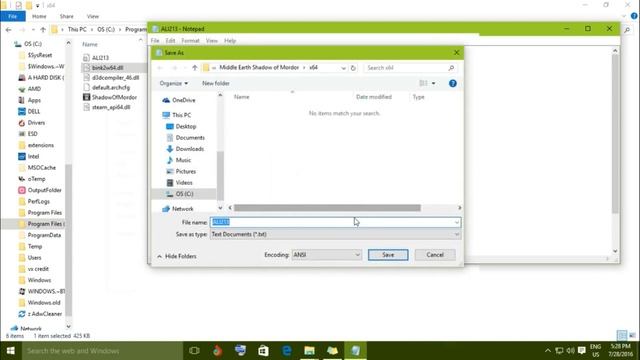Viewport: 640px width, 360px height.
Task: Open the Home tab in File Explorer ribbon
Action: coord(39,16)
